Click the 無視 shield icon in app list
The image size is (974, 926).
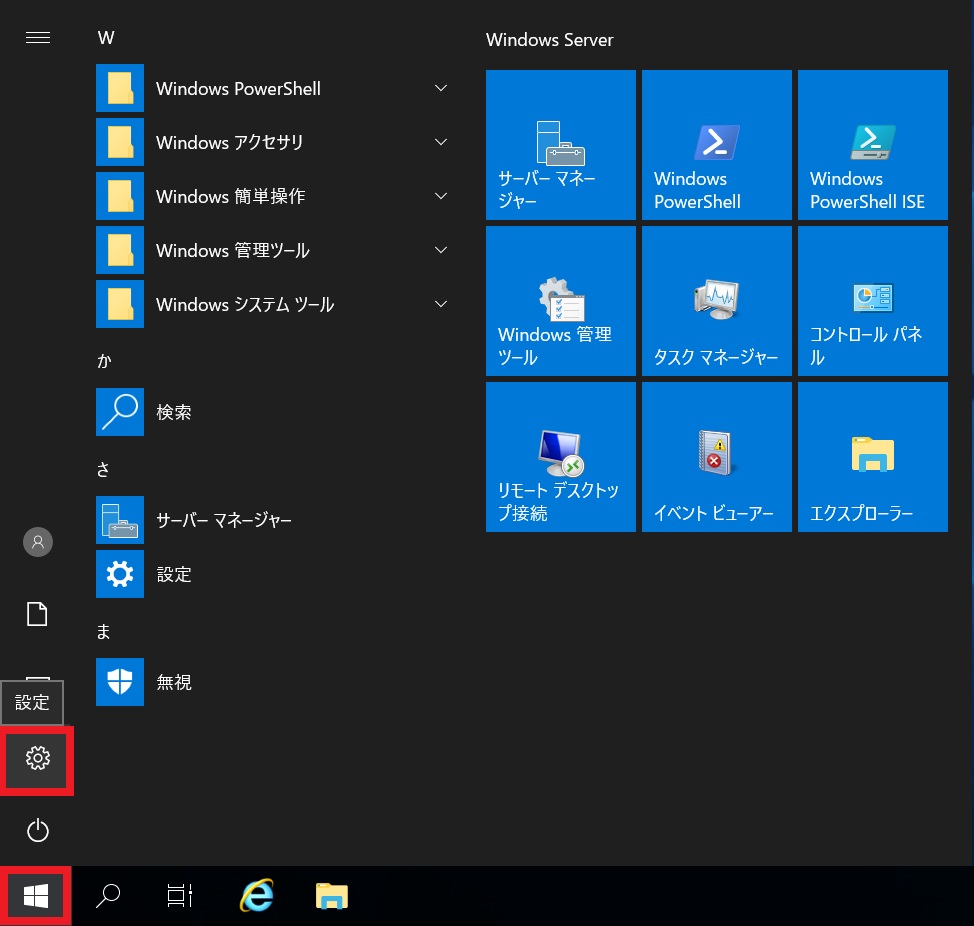120,682
